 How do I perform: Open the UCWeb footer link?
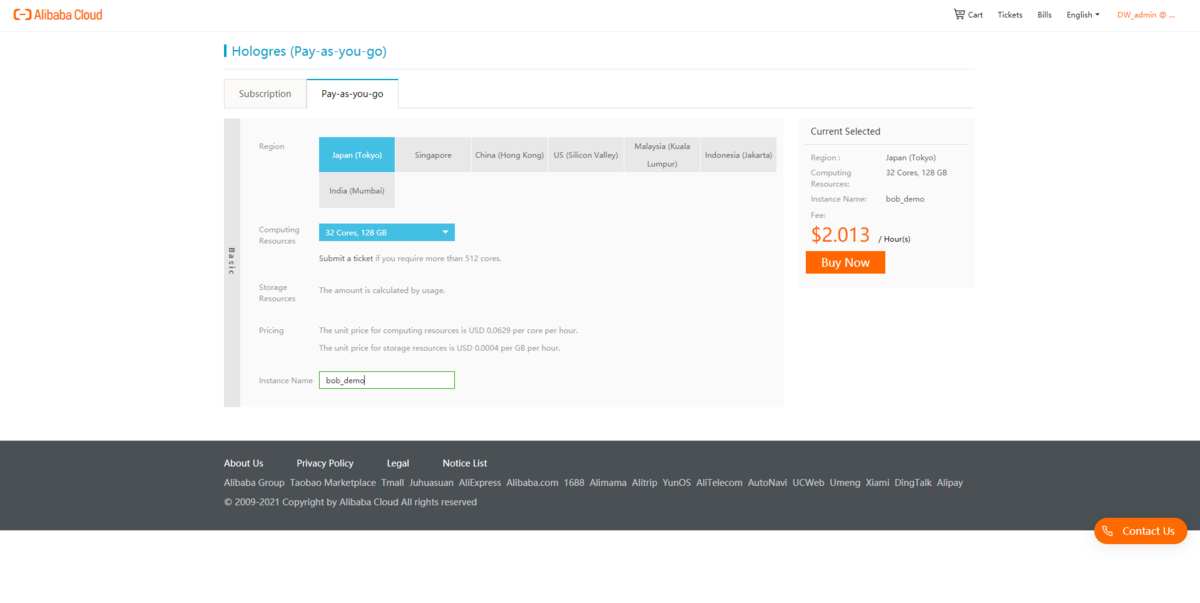(x=809, y=482)
